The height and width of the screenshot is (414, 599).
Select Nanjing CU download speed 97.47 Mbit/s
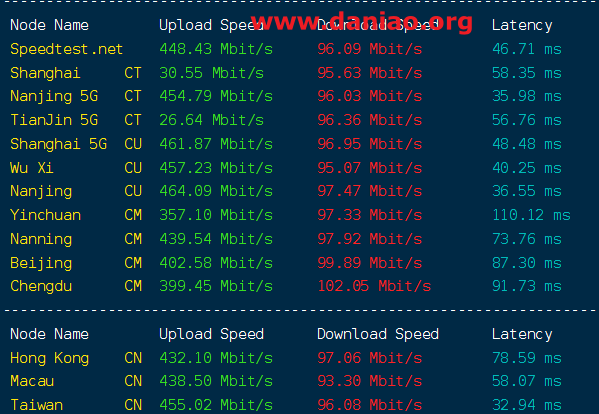[369, 191]
